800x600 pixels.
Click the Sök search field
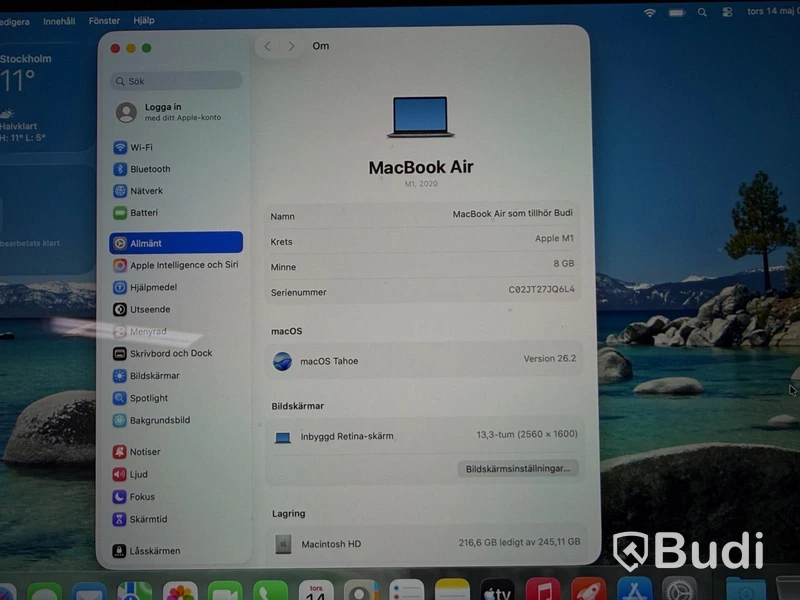176,81
